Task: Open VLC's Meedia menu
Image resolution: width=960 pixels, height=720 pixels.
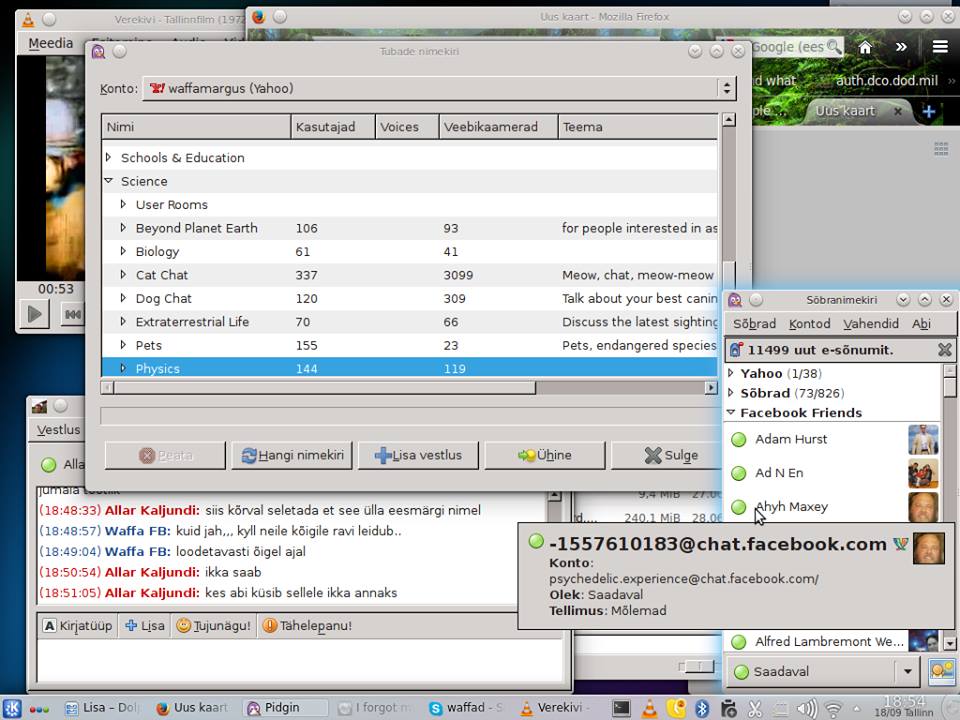Action: (x=51, y=43)
